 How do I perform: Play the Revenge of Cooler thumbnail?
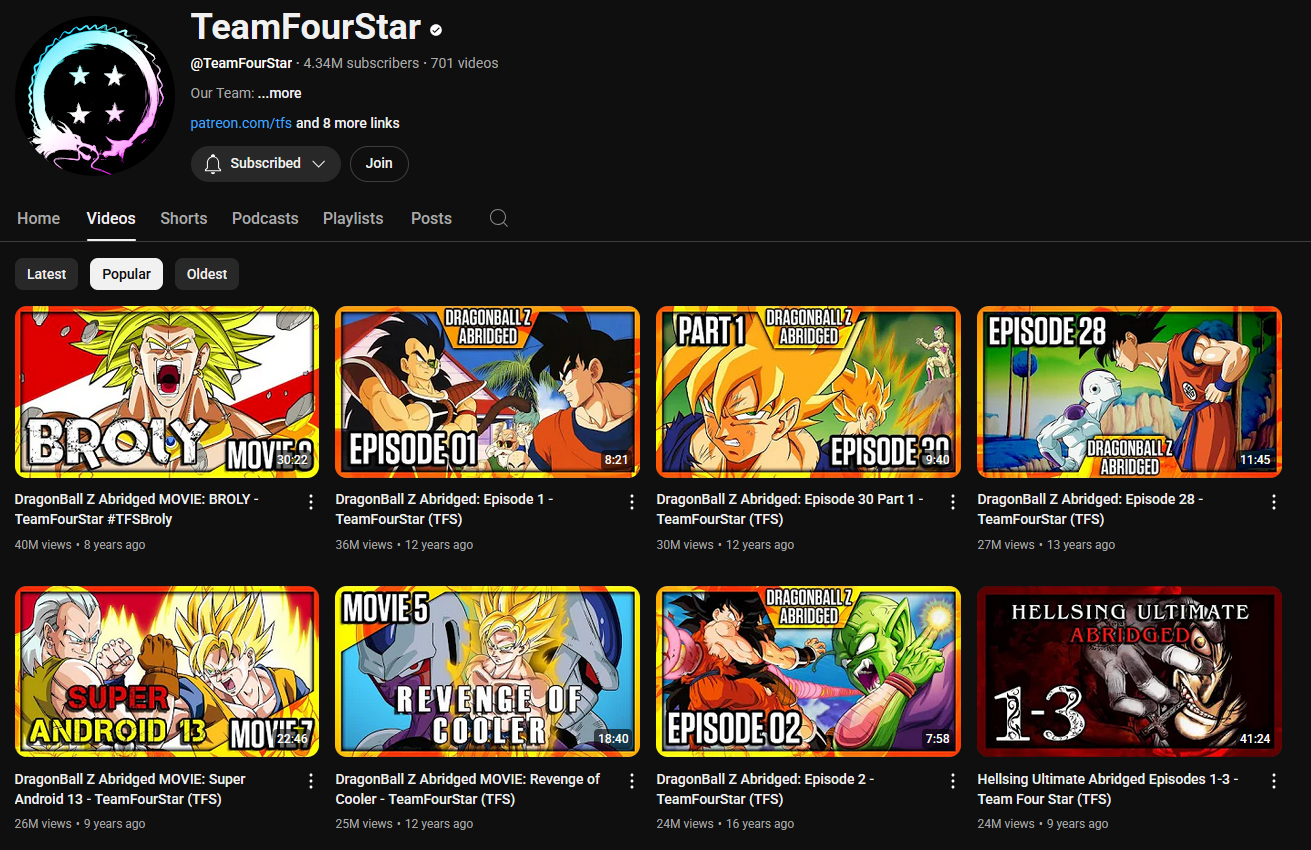488,672
